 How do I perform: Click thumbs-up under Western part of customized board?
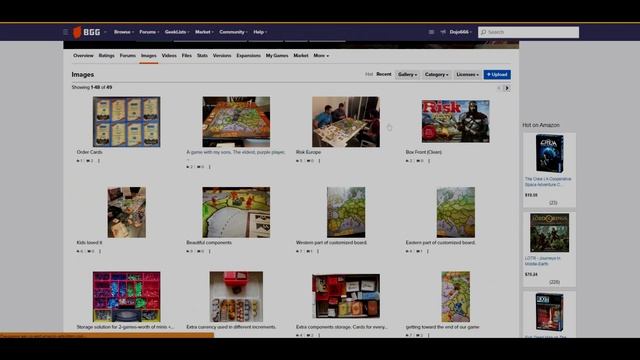point(297,251)
